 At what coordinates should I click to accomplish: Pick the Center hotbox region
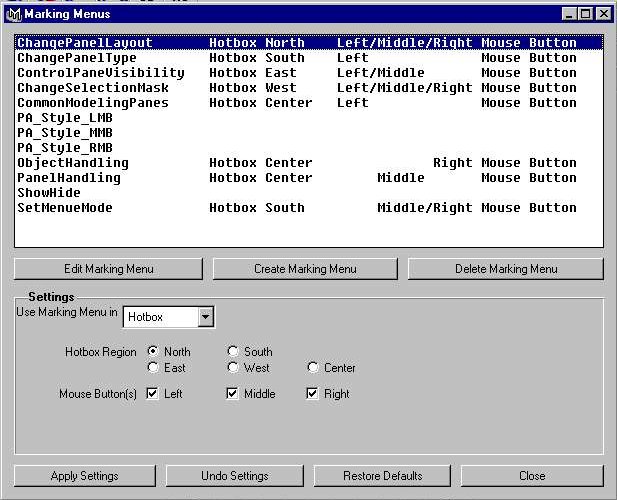pos(312,367)
